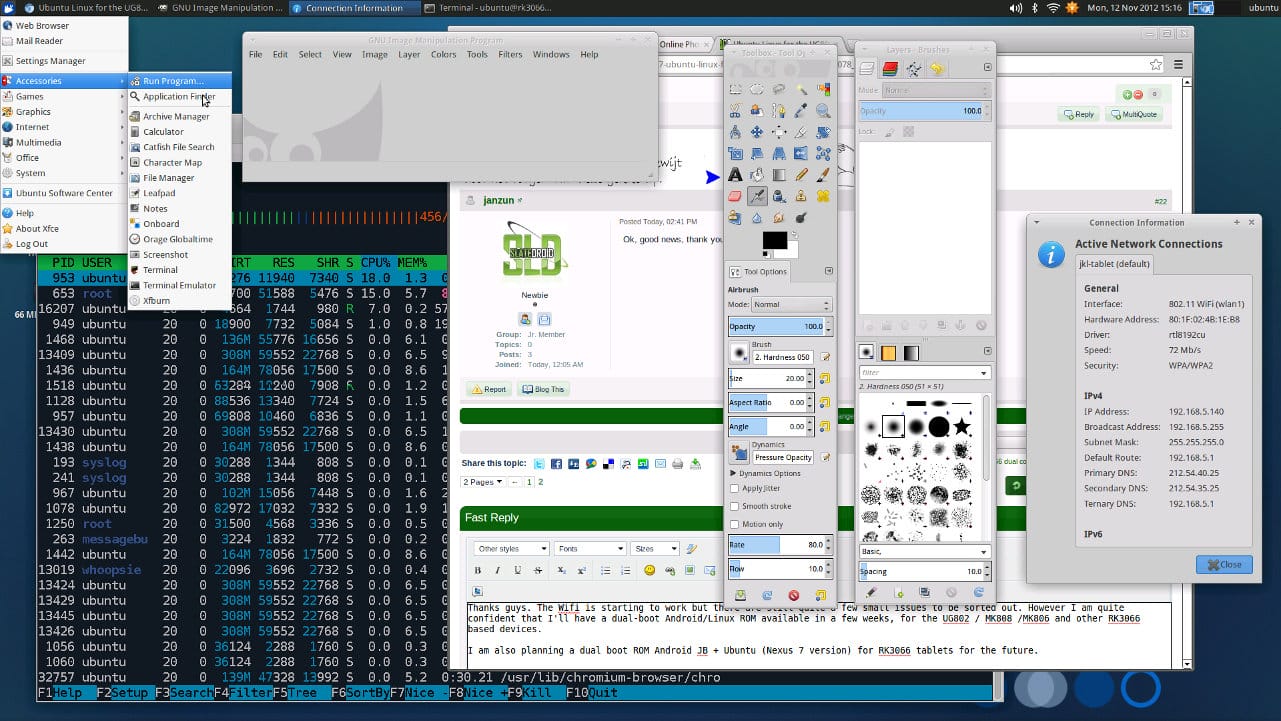Click Italic icon in Fast Reply editor

(x=497, y=570)
